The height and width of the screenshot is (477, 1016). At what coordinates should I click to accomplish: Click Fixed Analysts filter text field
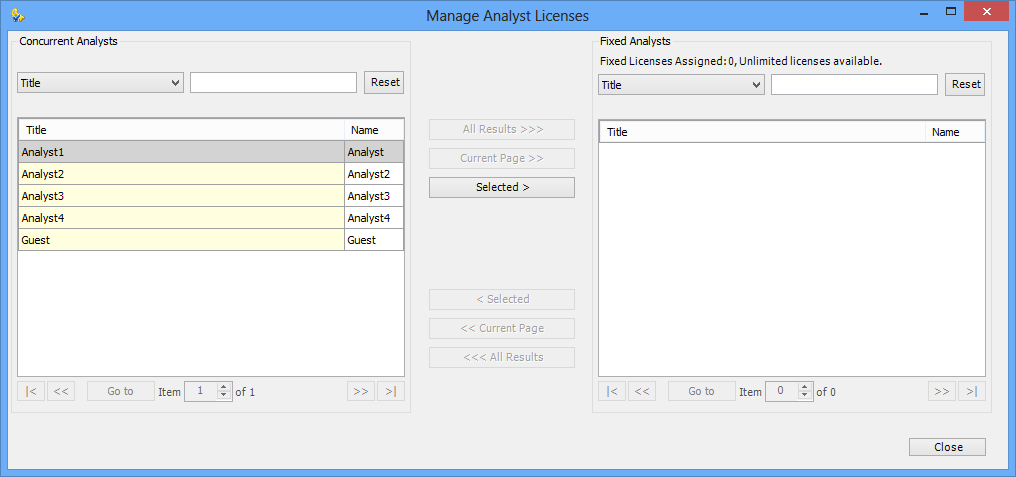854,85
